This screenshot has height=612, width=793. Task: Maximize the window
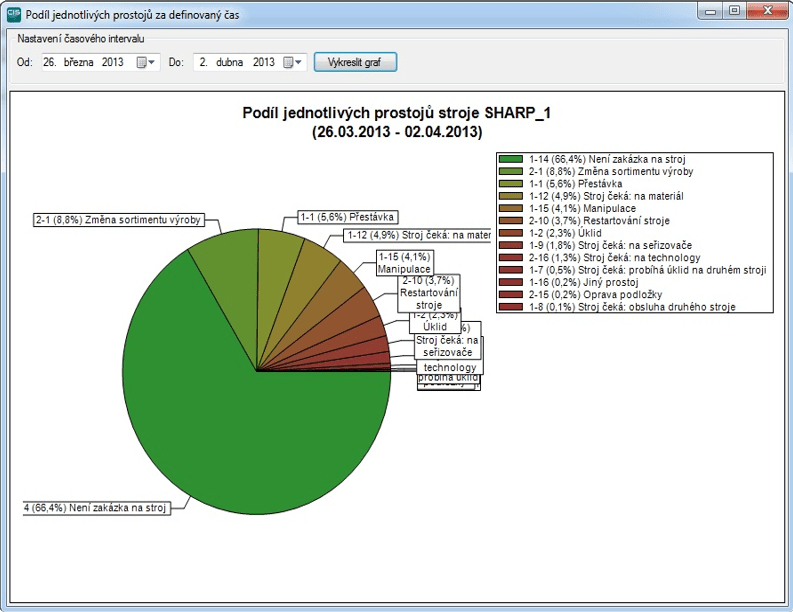(733, 11)
